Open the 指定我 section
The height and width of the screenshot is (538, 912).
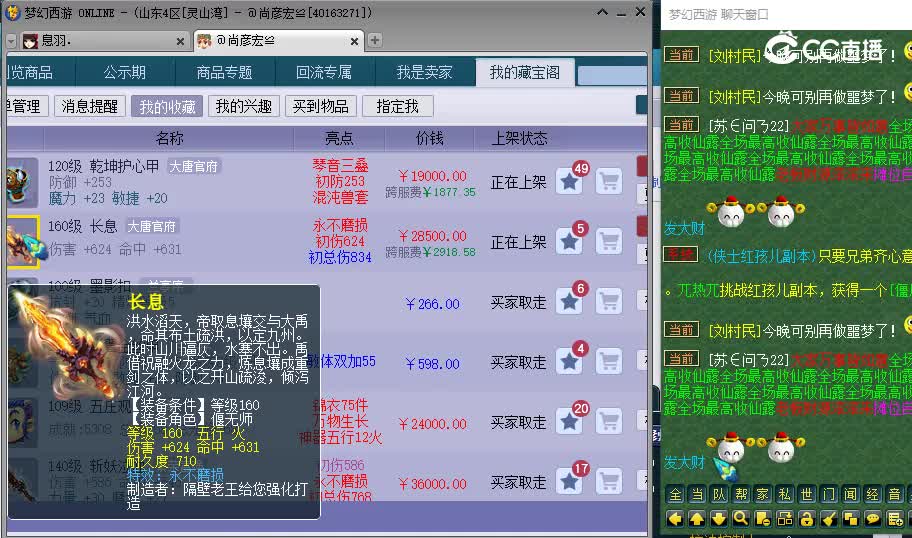[x=397, y=106]
